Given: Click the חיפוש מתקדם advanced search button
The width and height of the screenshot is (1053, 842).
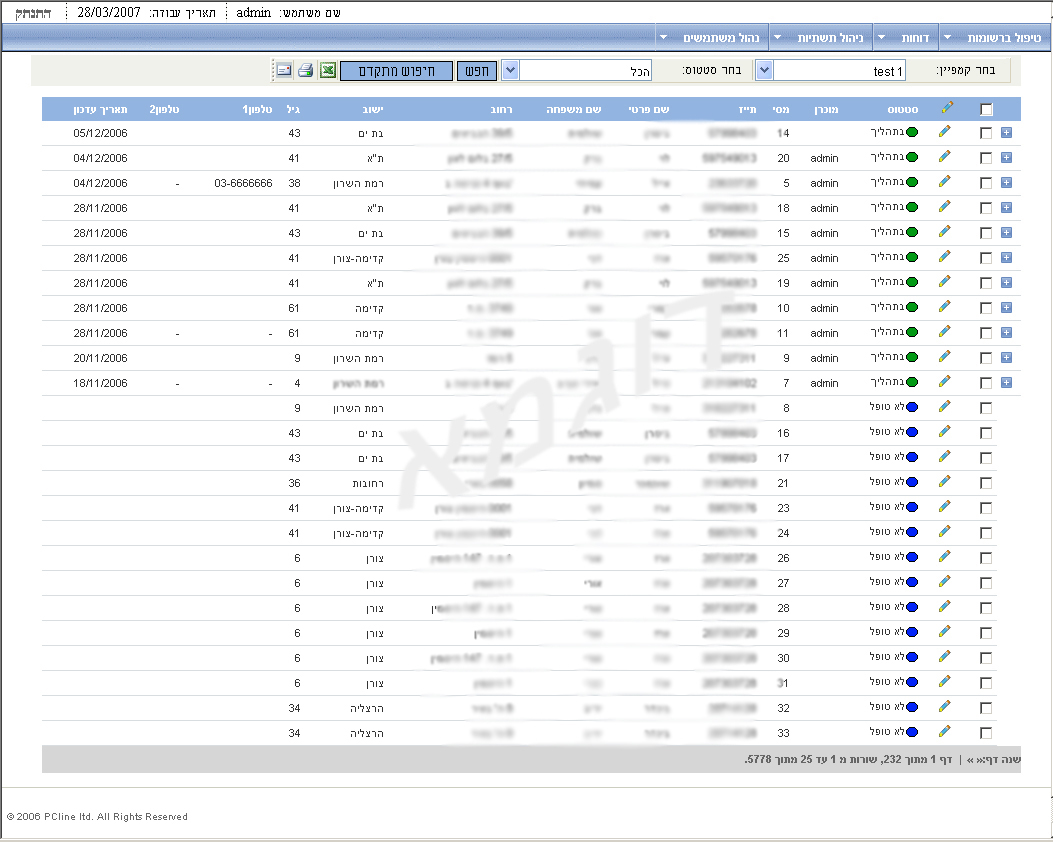Looking at the screenshot, I should (396, 71).
